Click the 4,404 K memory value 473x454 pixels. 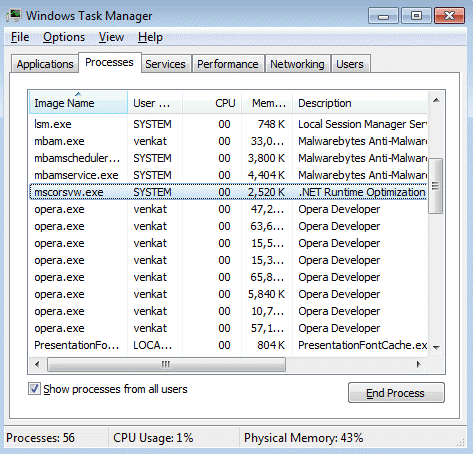coord(266,175)
